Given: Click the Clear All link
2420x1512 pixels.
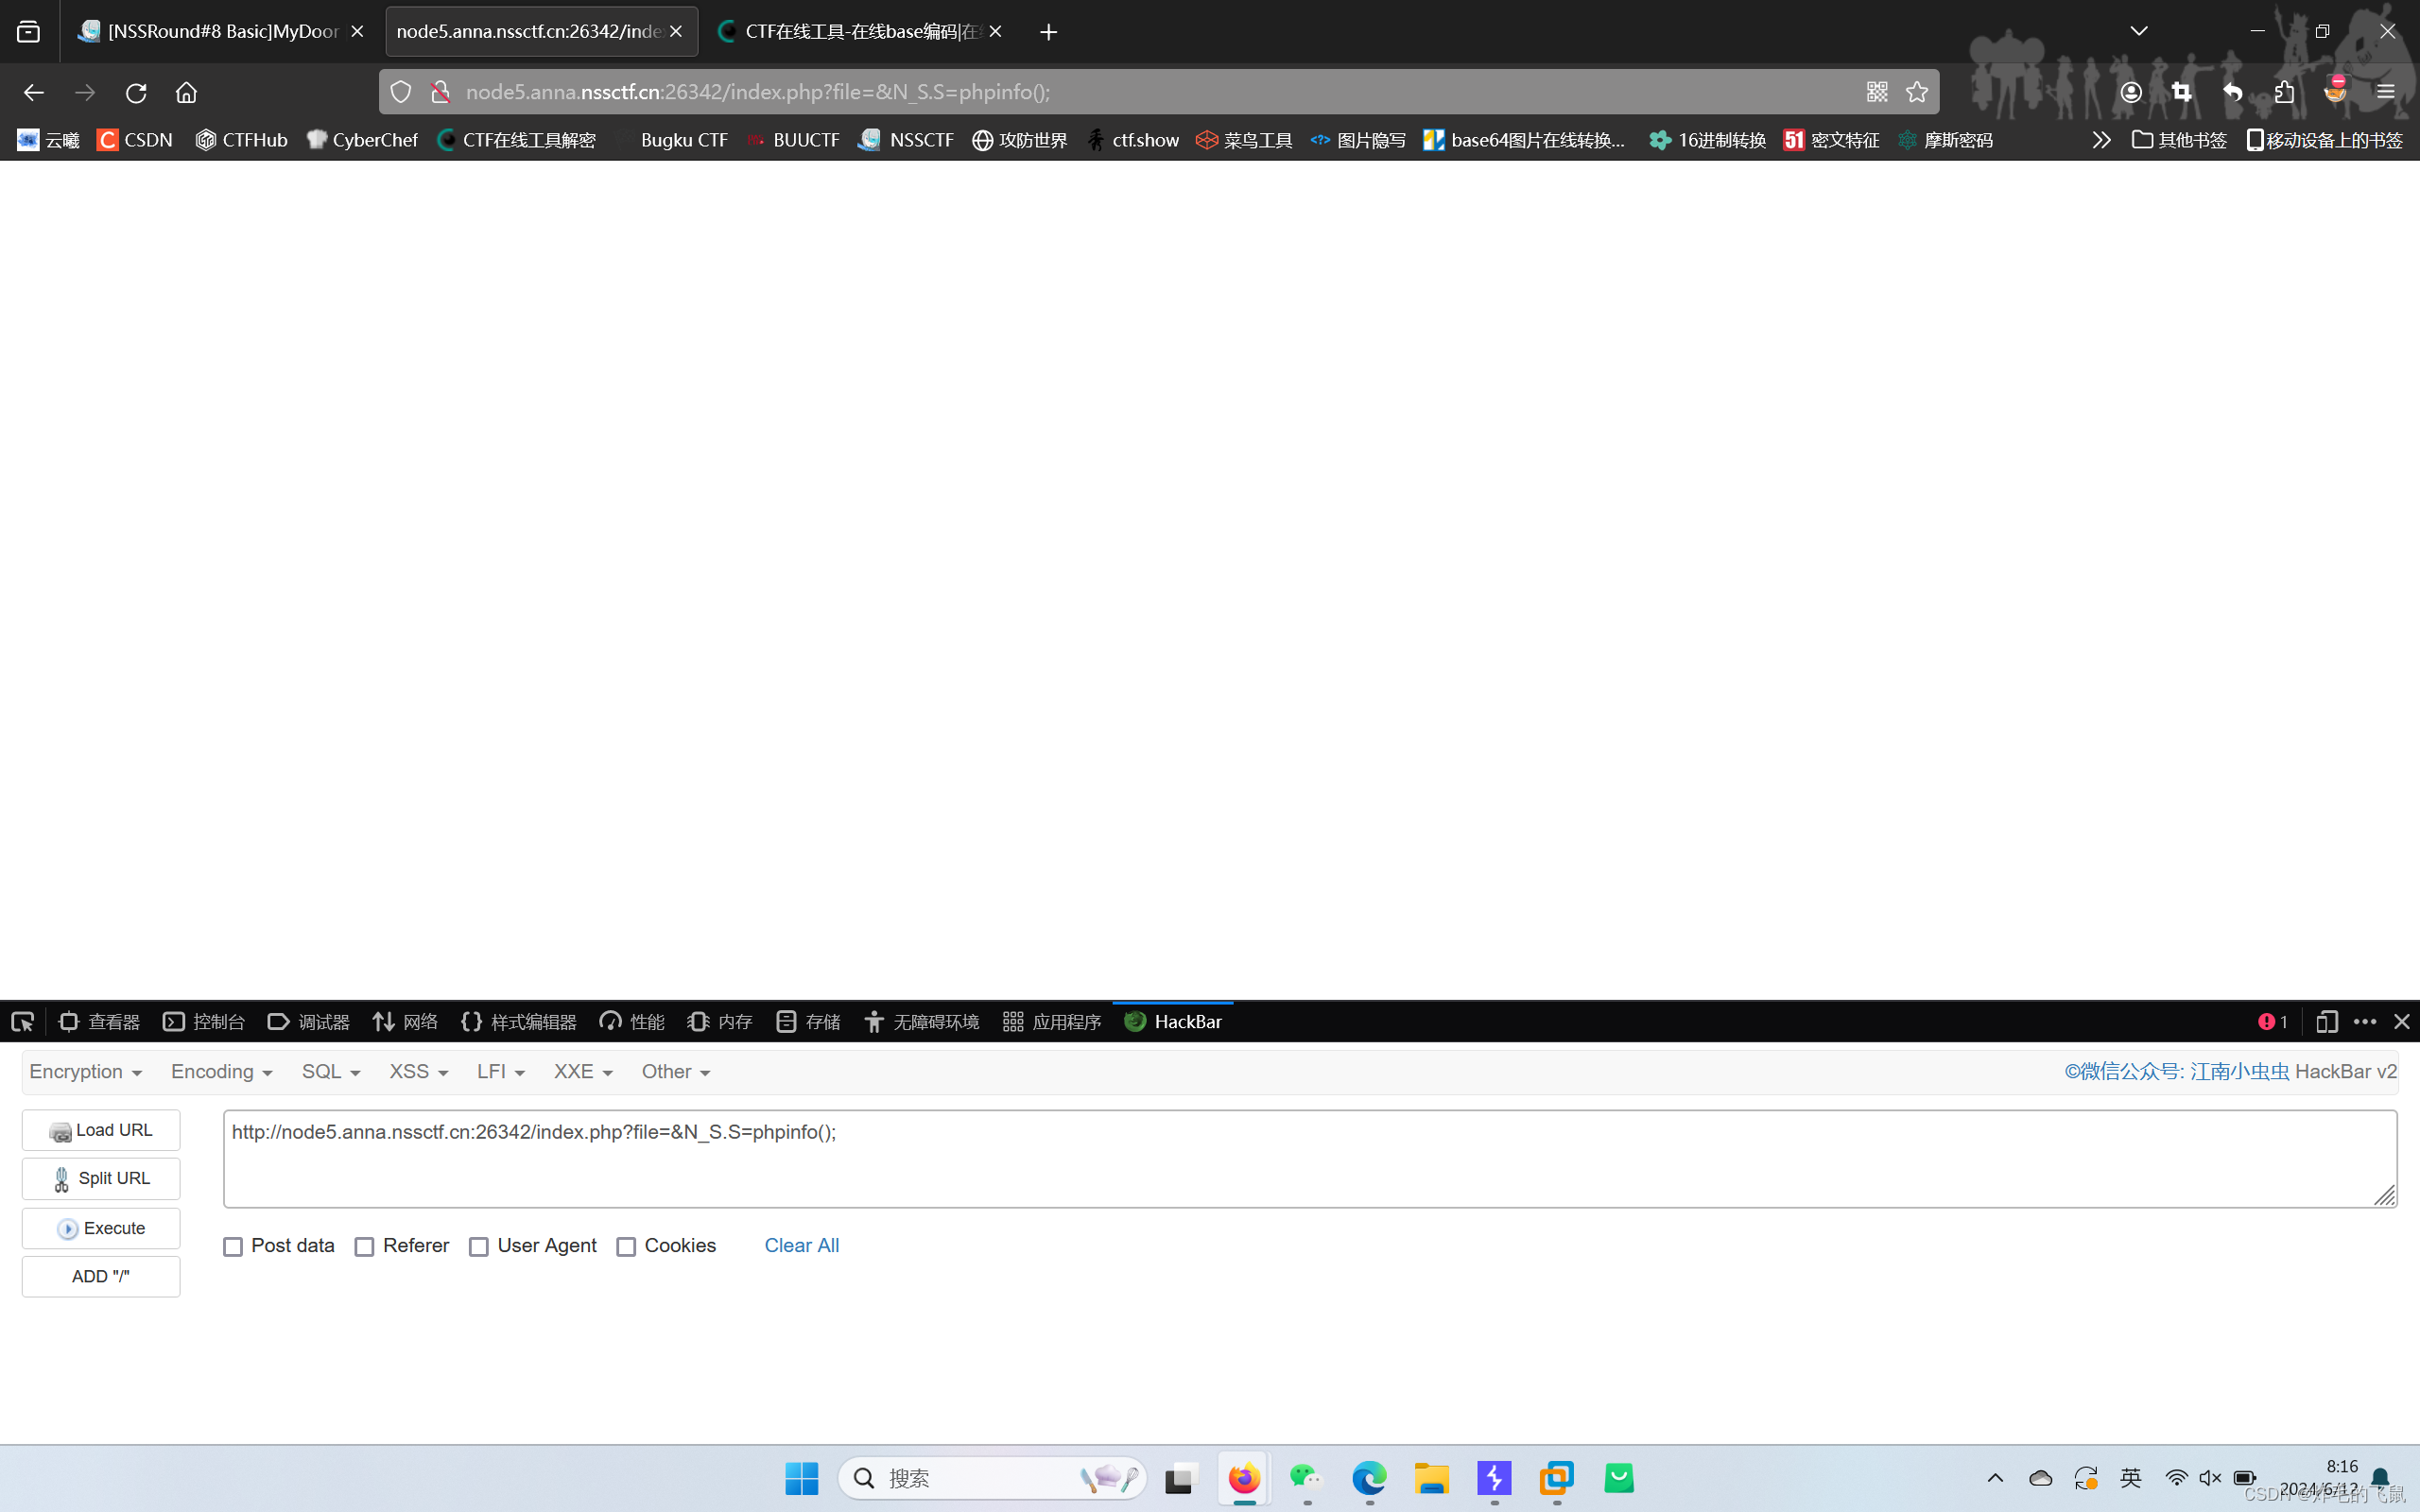Looking at the screenshot, I should [801, 1245].
